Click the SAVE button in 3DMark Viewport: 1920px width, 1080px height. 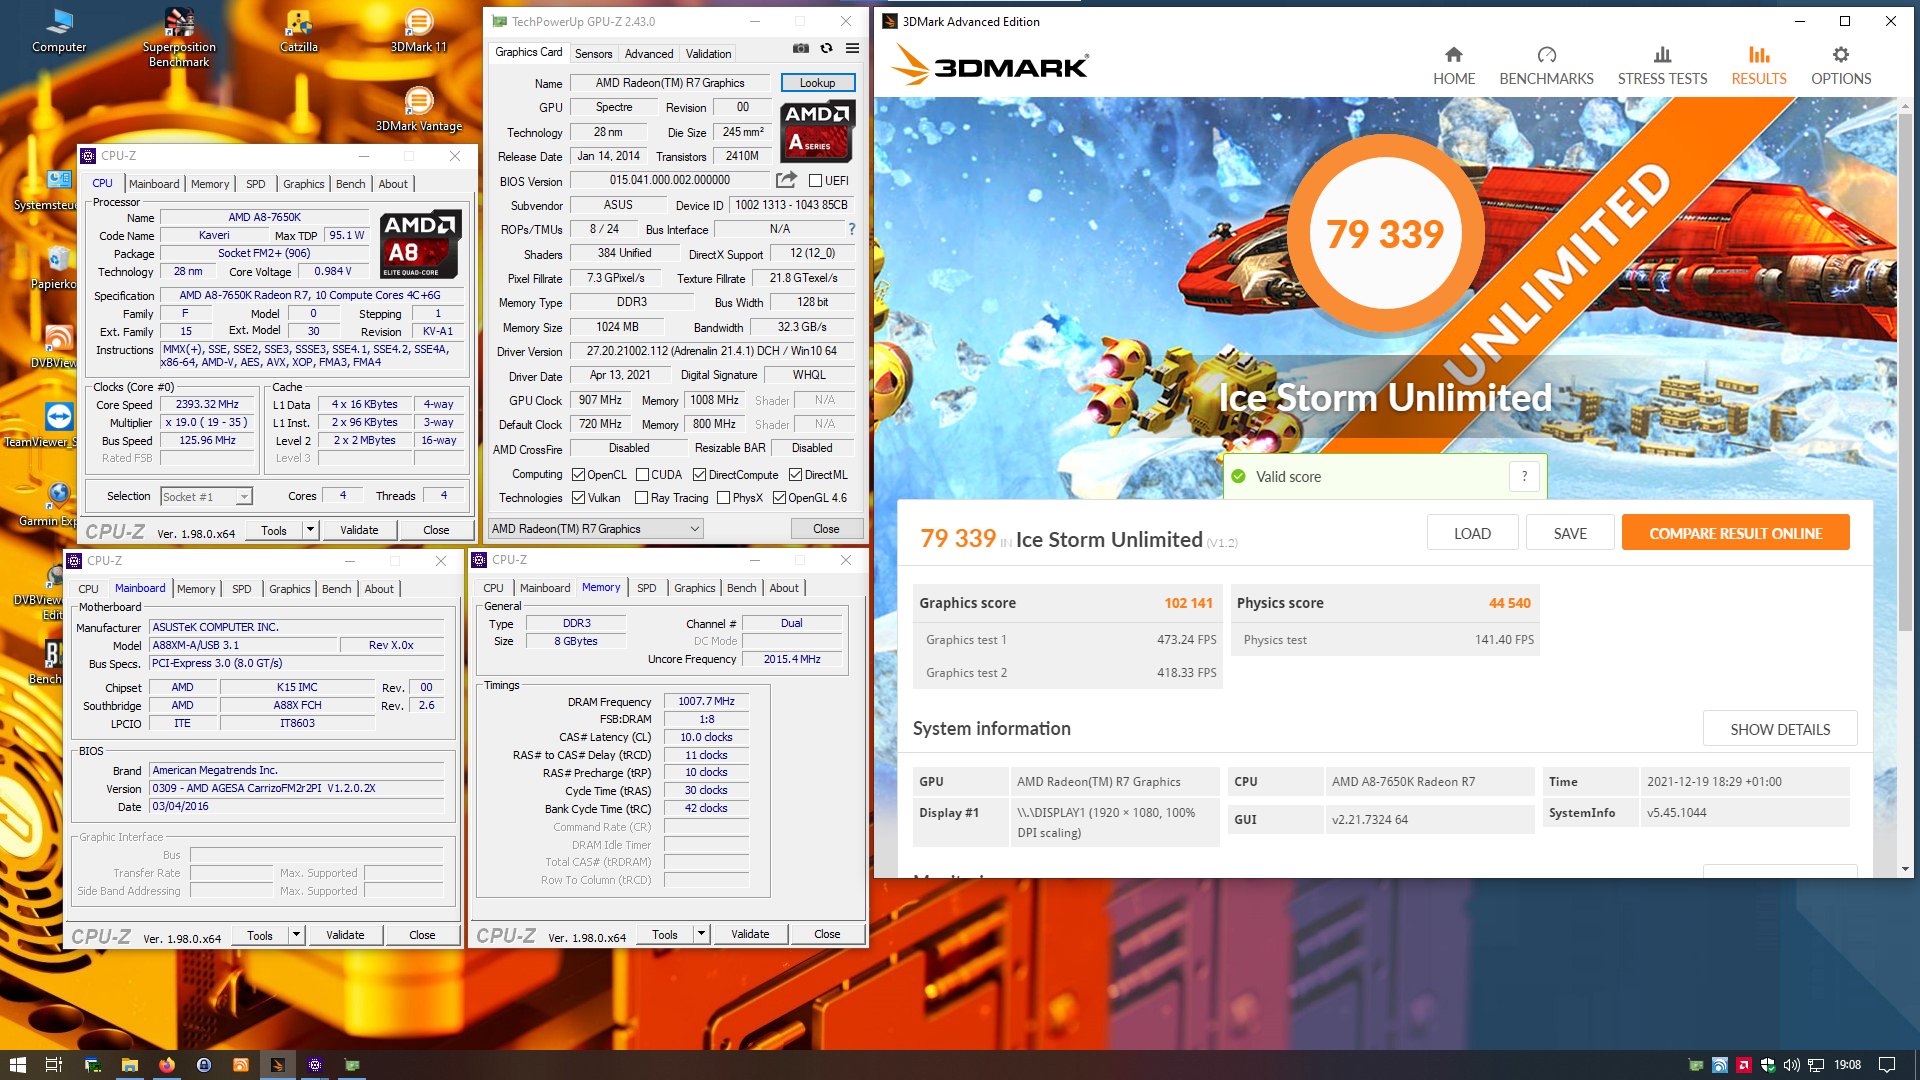[x=1570, y=533]
